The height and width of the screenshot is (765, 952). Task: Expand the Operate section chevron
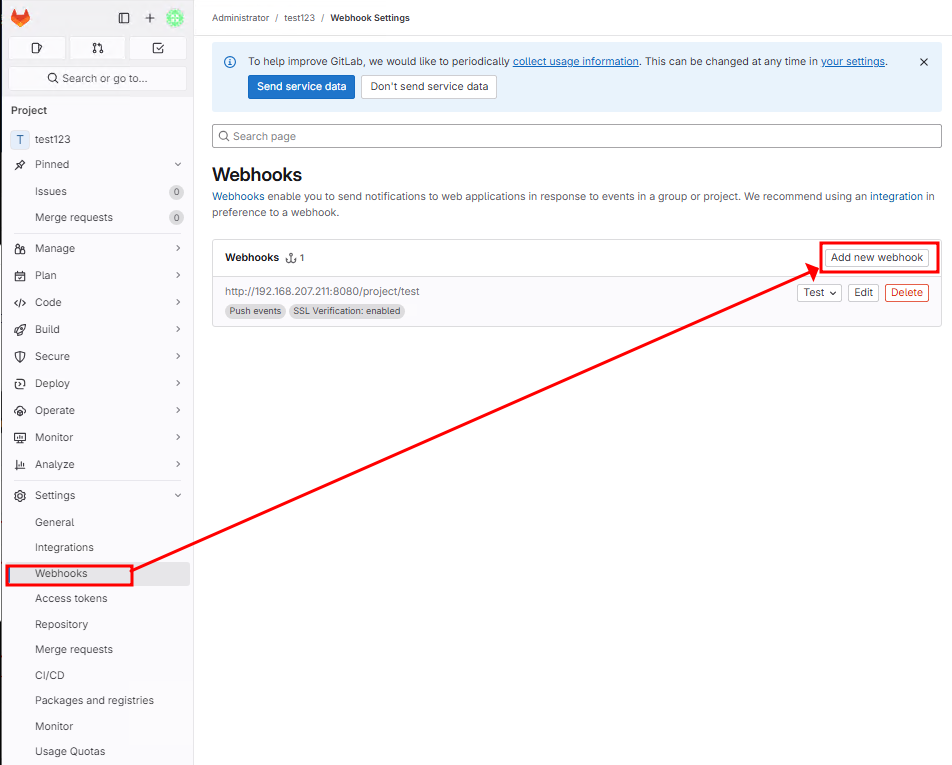178,410
